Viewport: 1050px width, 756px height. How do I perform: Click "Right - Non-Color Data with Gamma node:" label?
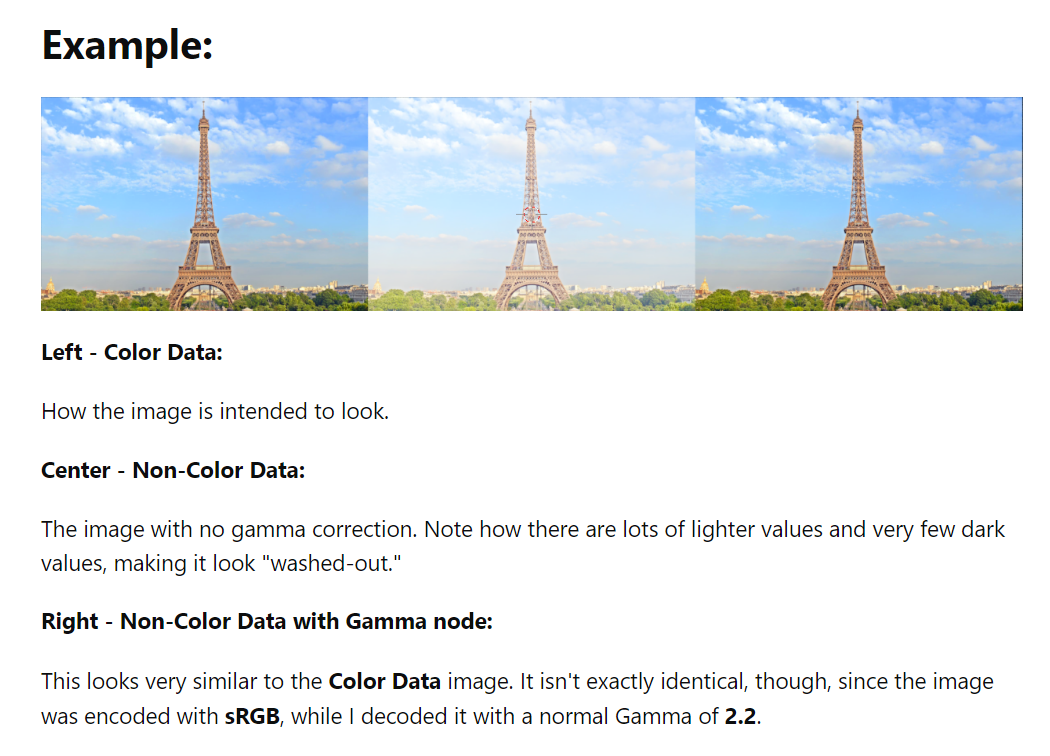click(267, 621)
